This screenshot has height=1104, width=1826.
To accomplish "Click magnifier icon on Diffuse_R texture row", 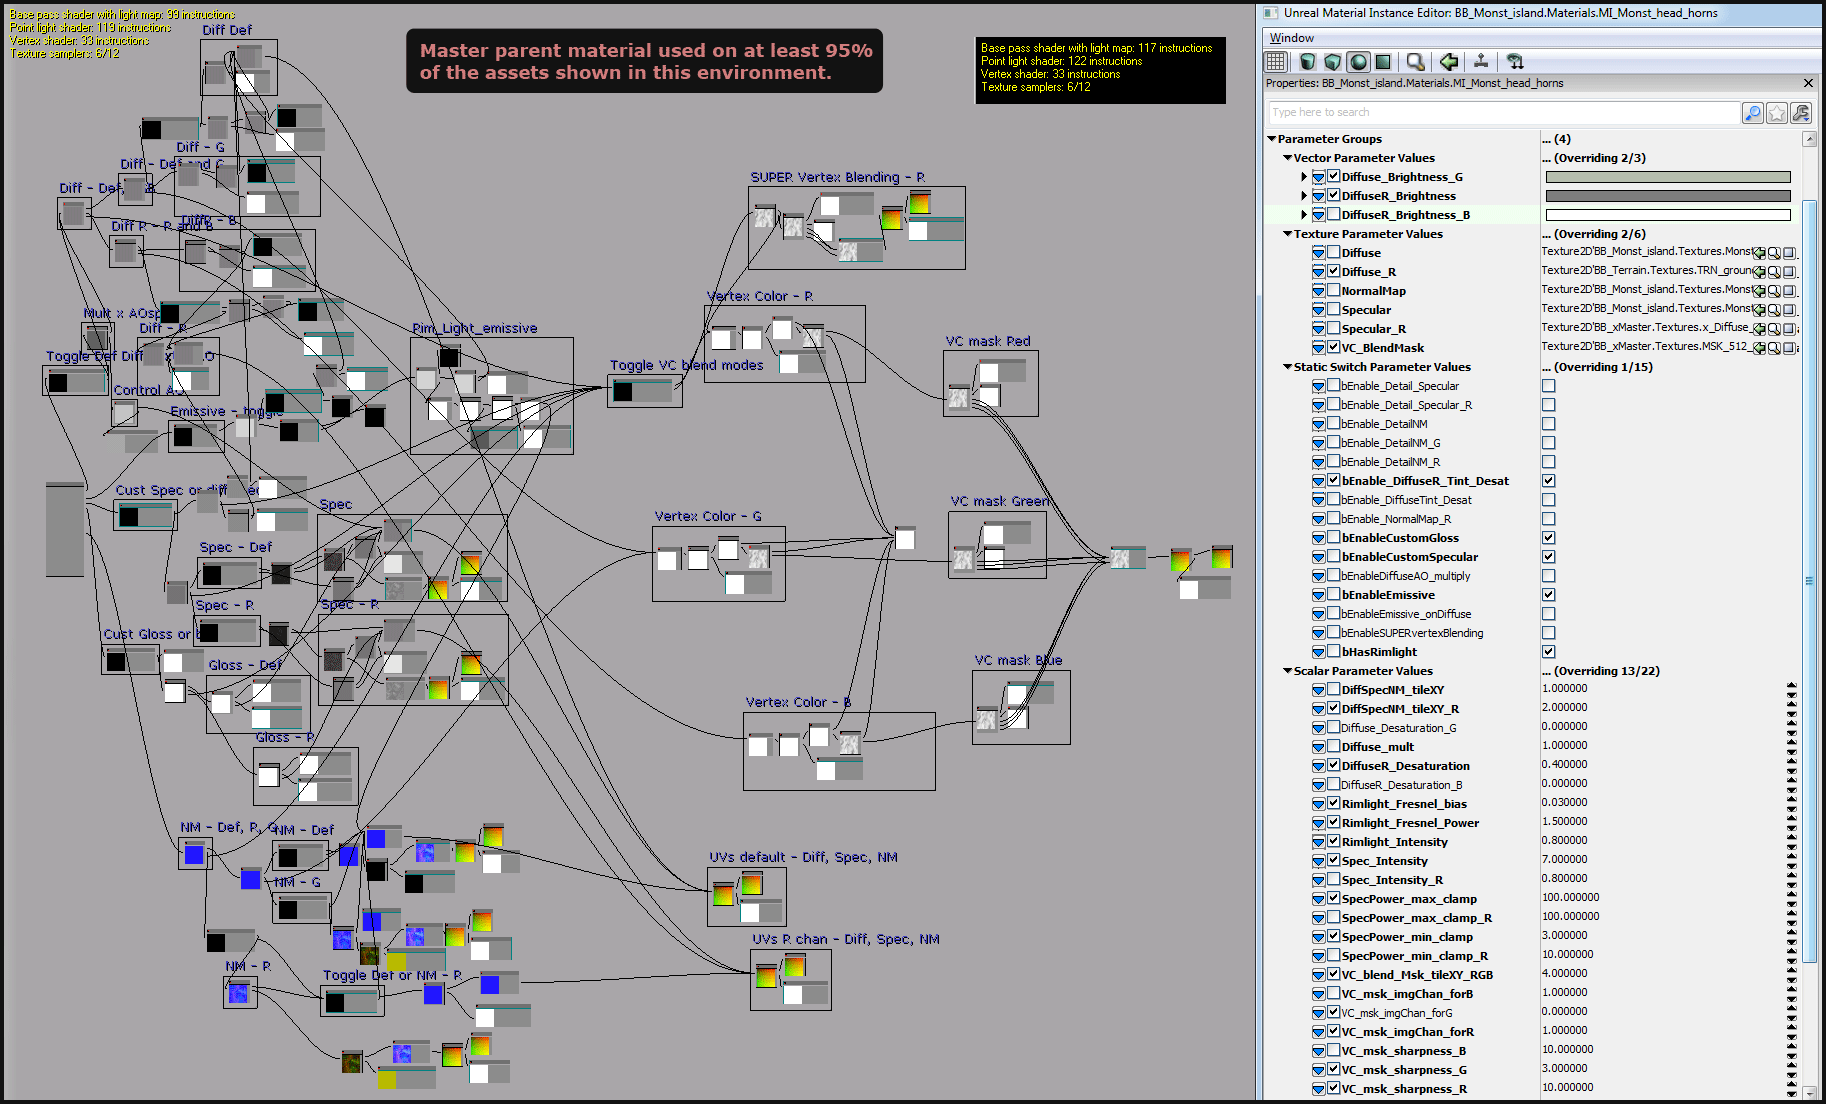I will tap(1774, 272).
